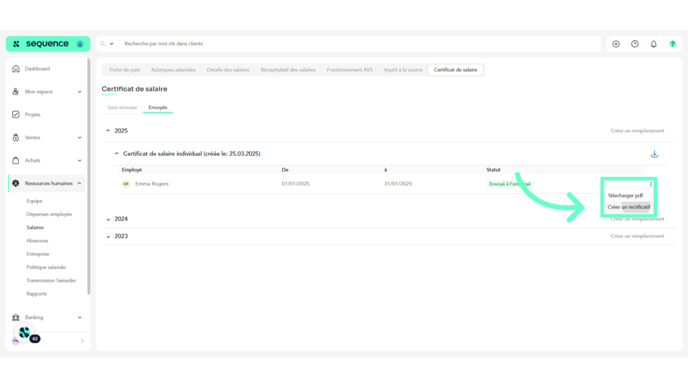Expand the Banking chevron
688x387 pixels.
coord(79,317)
